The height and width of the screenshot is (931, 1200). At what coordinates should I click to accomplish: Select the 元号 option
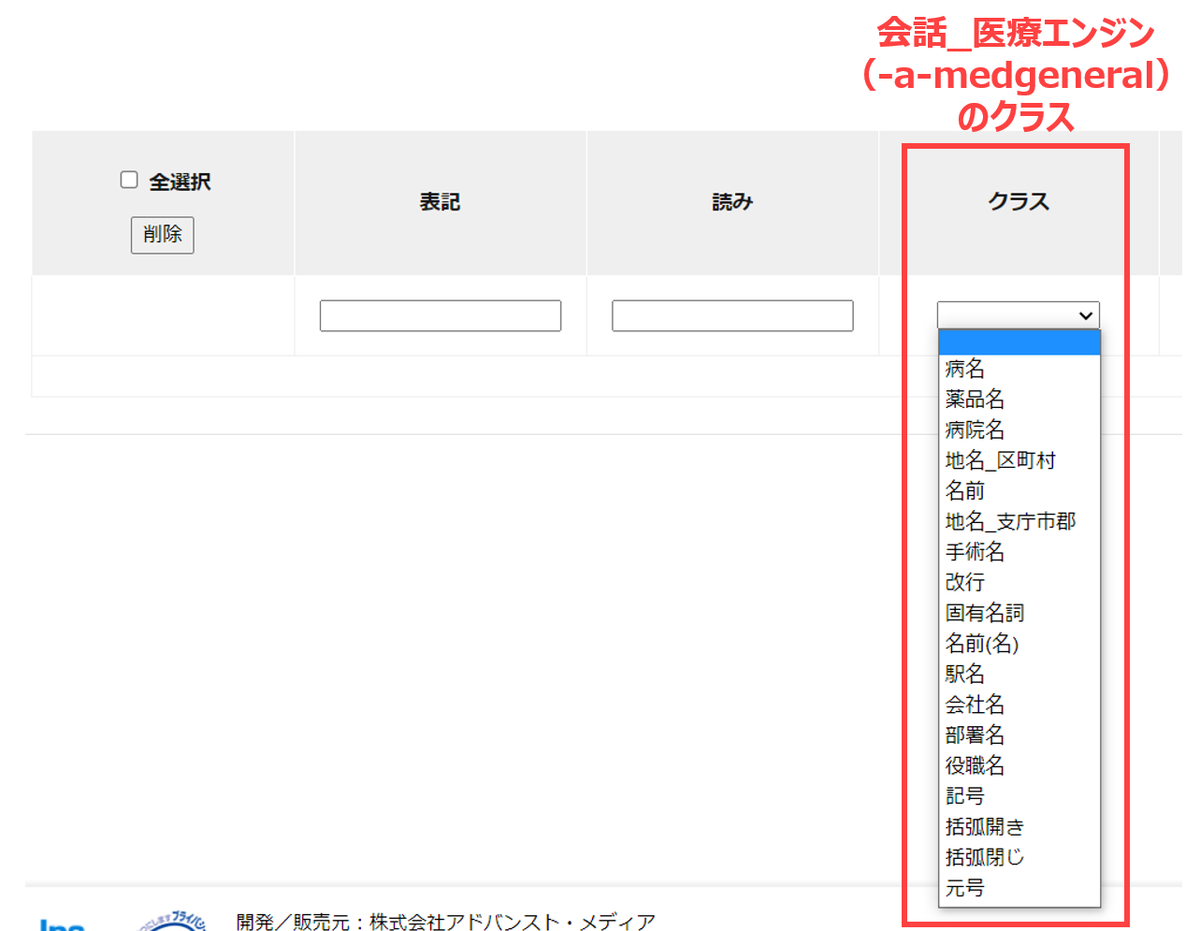(x=1019, y=888)
